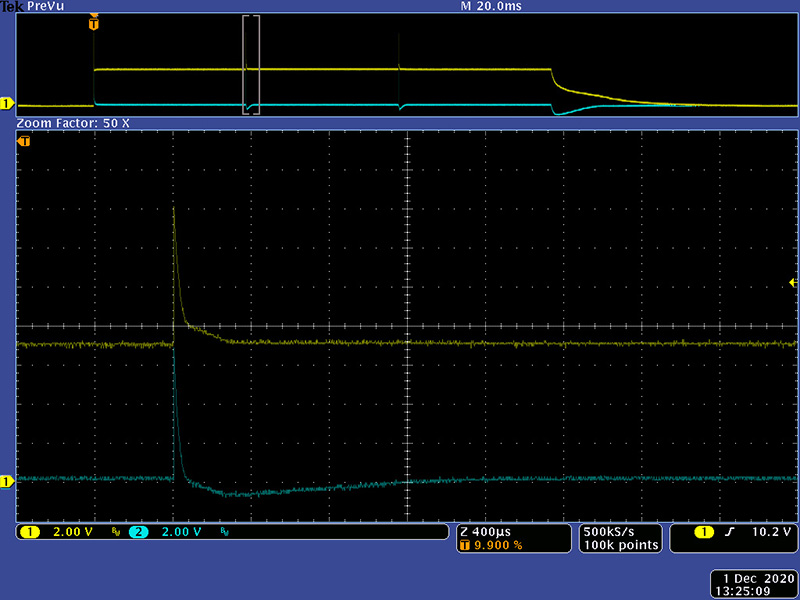The image size is (800, 600).
Task: Click the orange trigger marker in overview
Action: tap(93, 19)
